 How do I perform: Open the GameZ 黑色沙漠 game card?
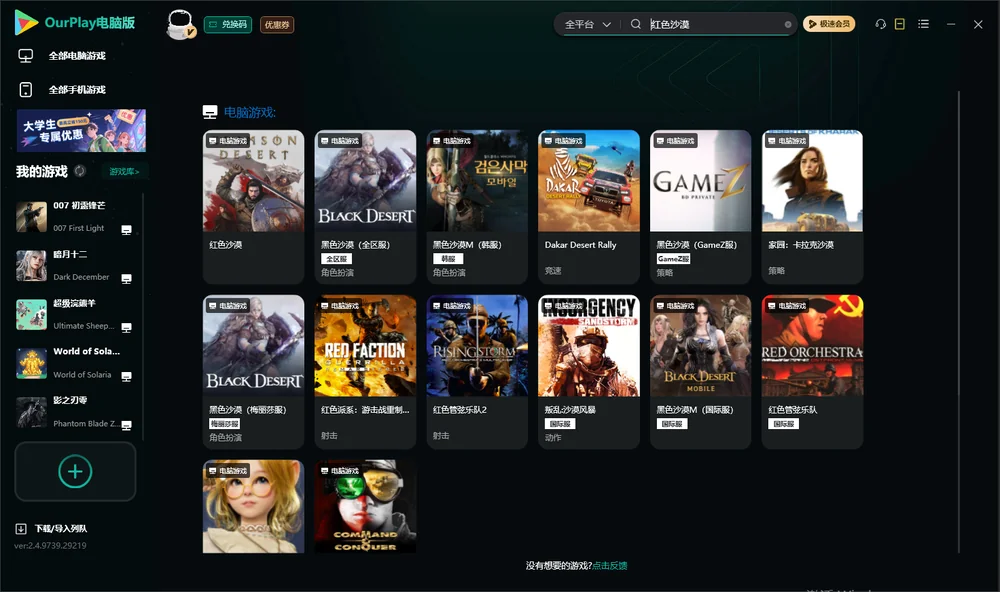700,207
